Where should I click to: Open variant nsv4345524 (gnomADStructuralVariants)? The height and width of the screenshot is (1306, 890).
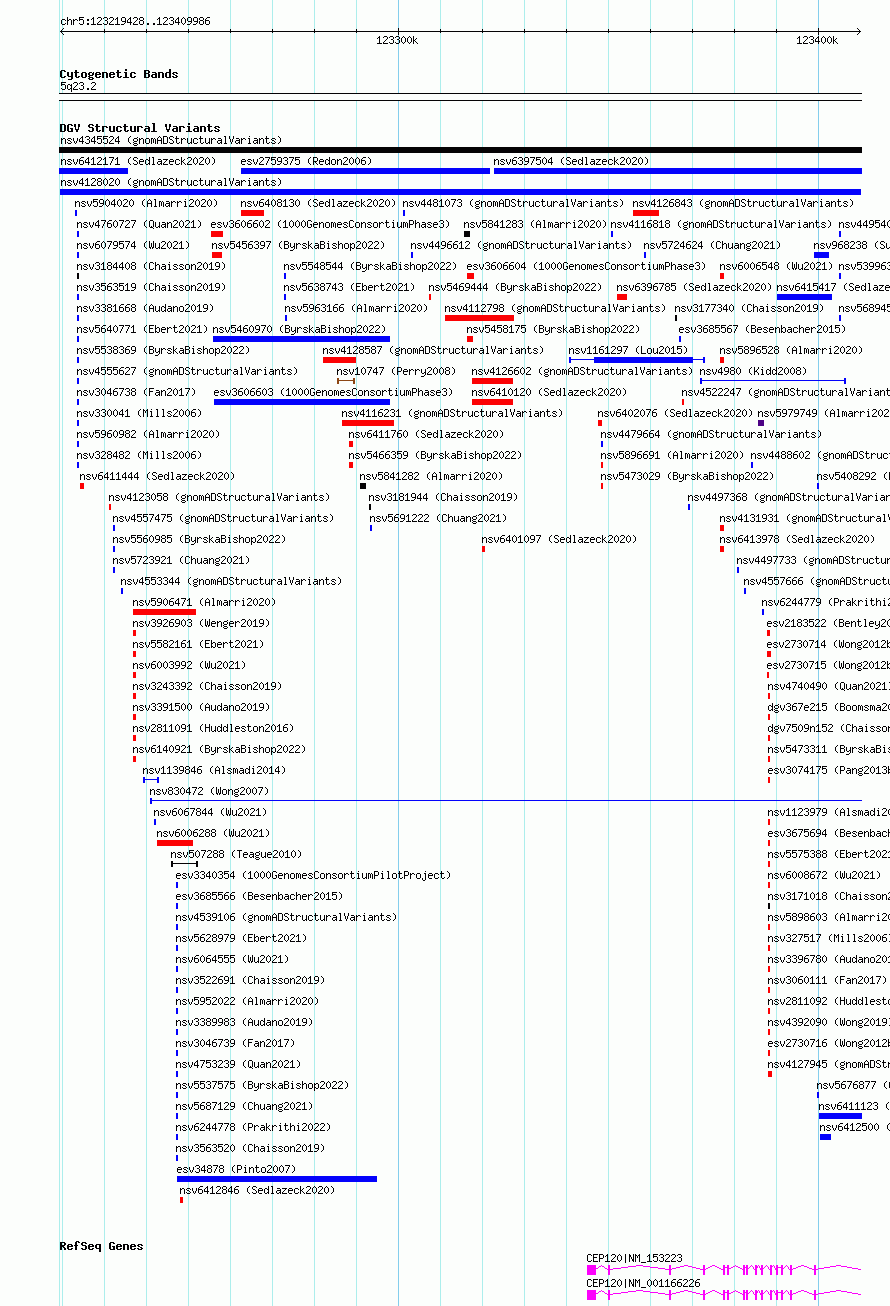(x=171, y=140)
